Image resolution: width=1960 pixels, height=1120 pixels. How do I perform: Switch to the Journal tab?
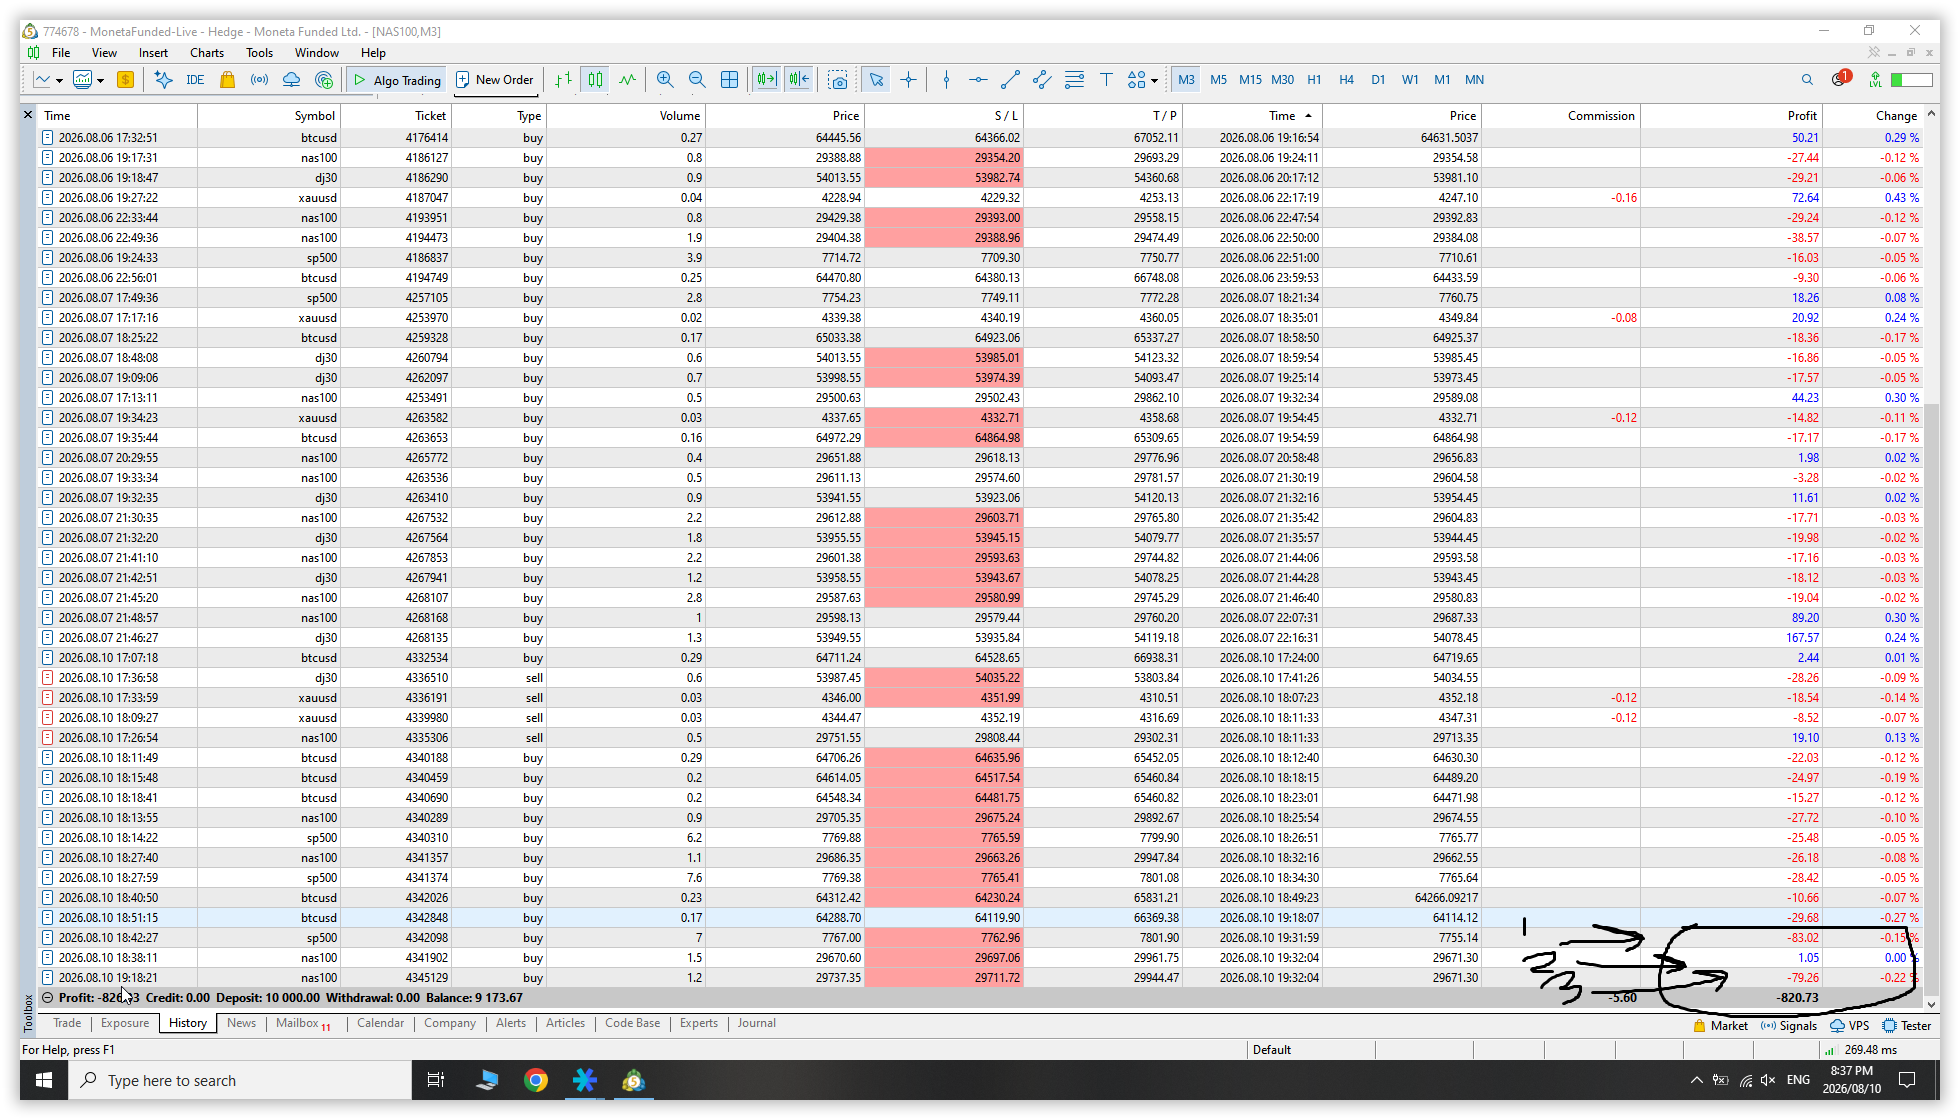tap(757, 1023)
